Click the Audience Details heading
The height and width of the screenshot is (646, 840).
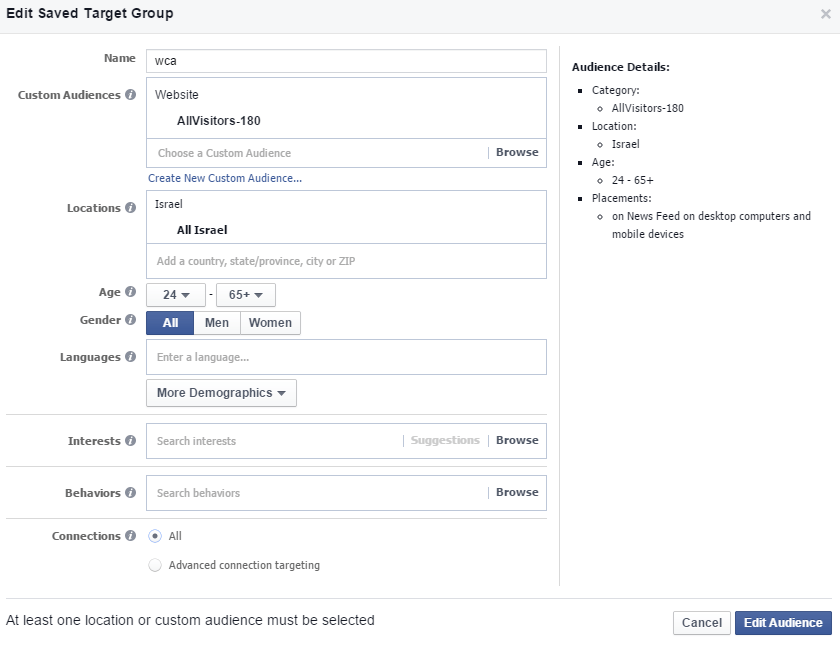pos(621,67)
